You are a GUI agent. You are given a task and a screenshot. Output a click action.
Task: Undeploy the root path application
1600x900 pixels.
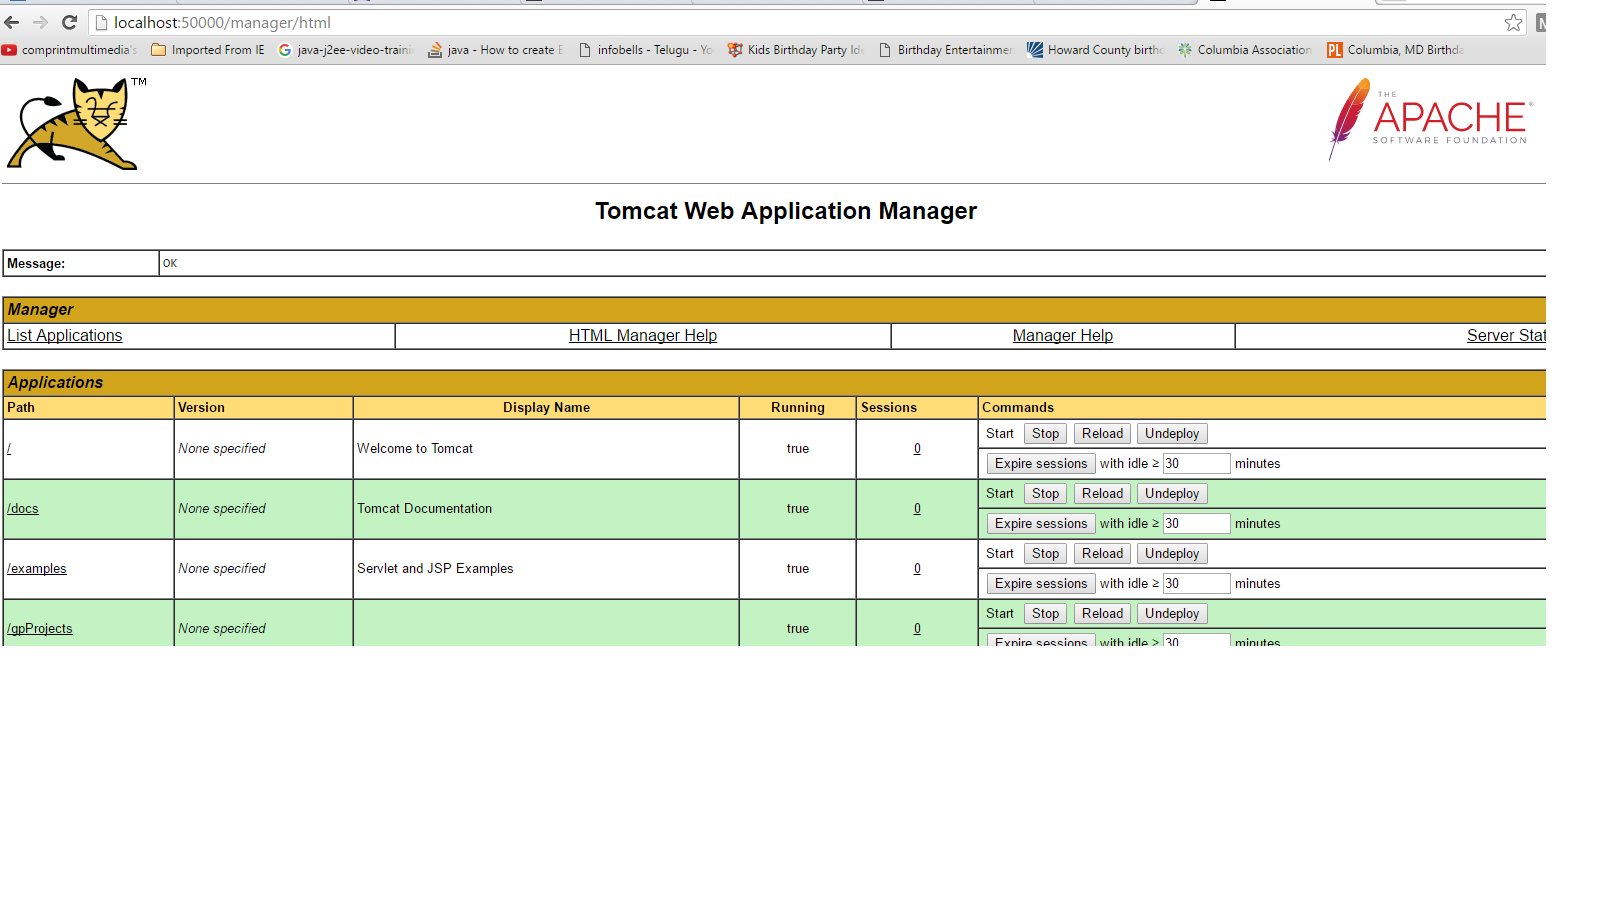(1171, 434)
